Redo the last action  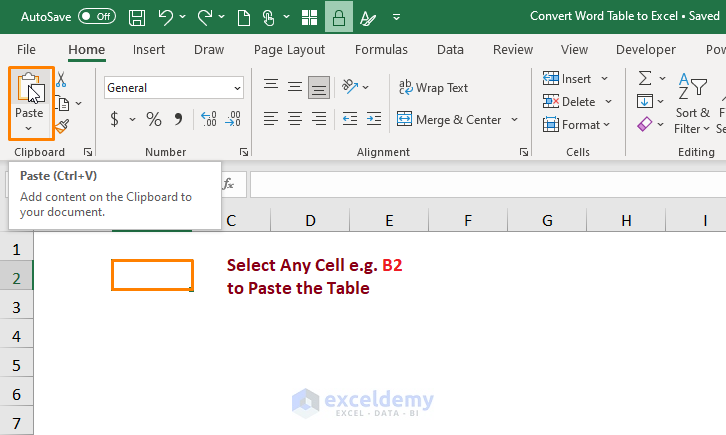pos(205,18)
